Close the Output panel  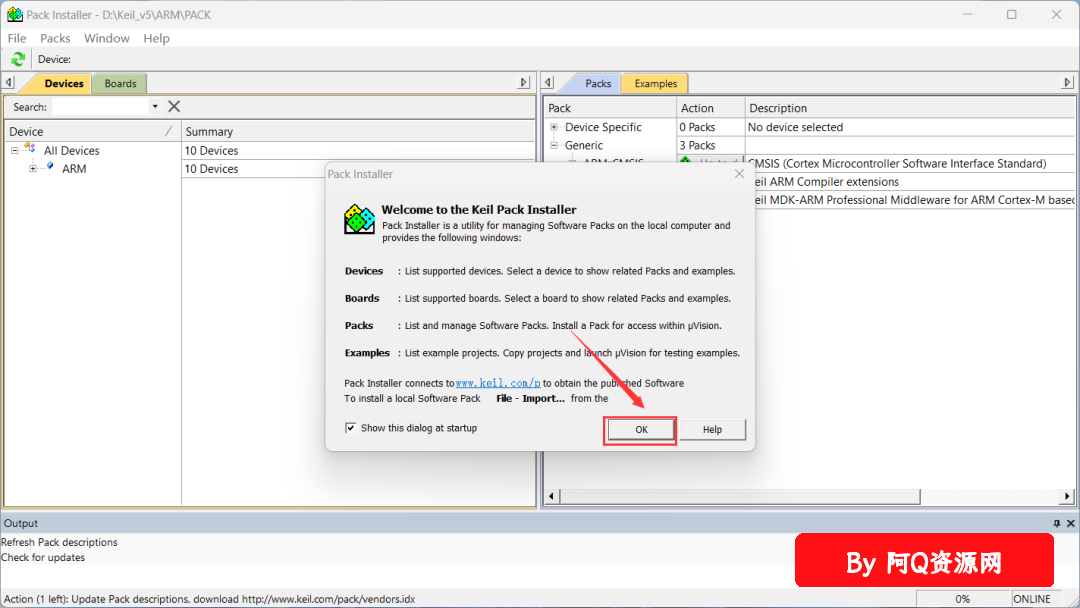pos(1070,523)
